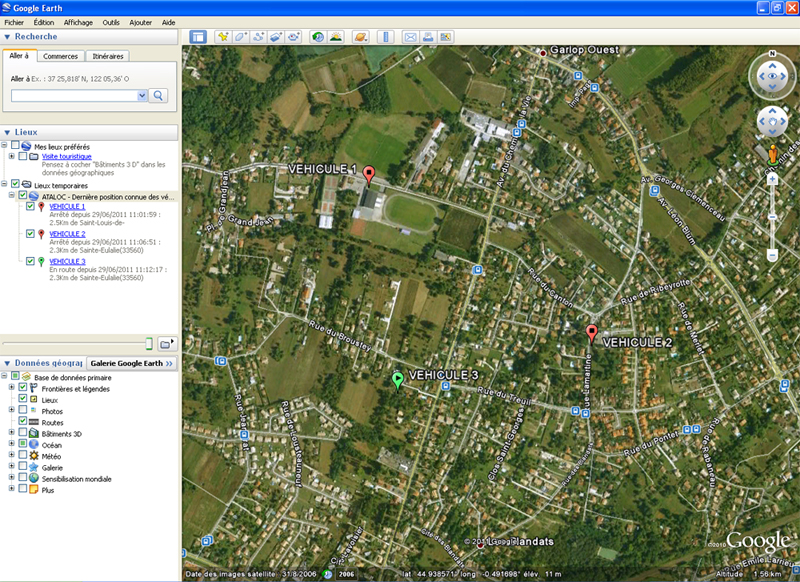Screen dimensions: 800x582
Task: Print the current view
Action: [x=428, y=37]
